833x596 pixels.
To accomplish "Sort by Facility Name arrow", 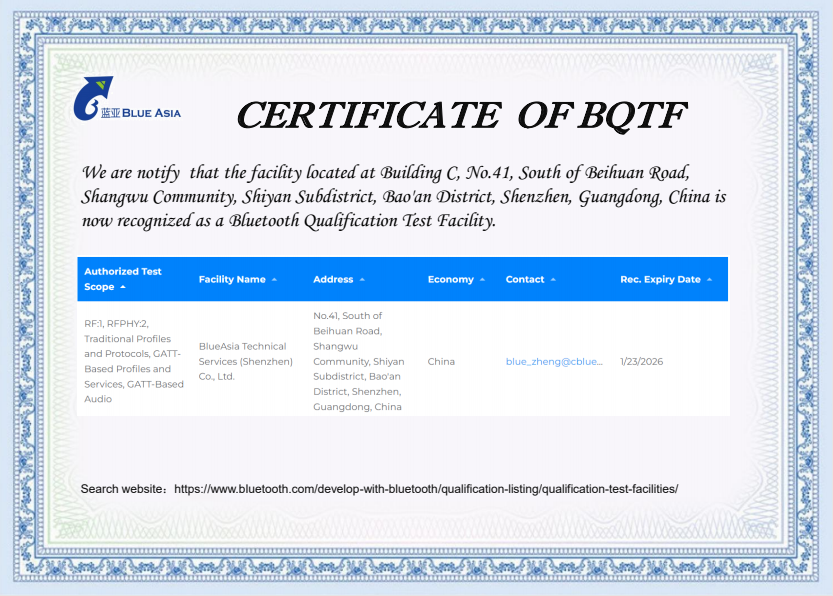I will coord(274,279).
